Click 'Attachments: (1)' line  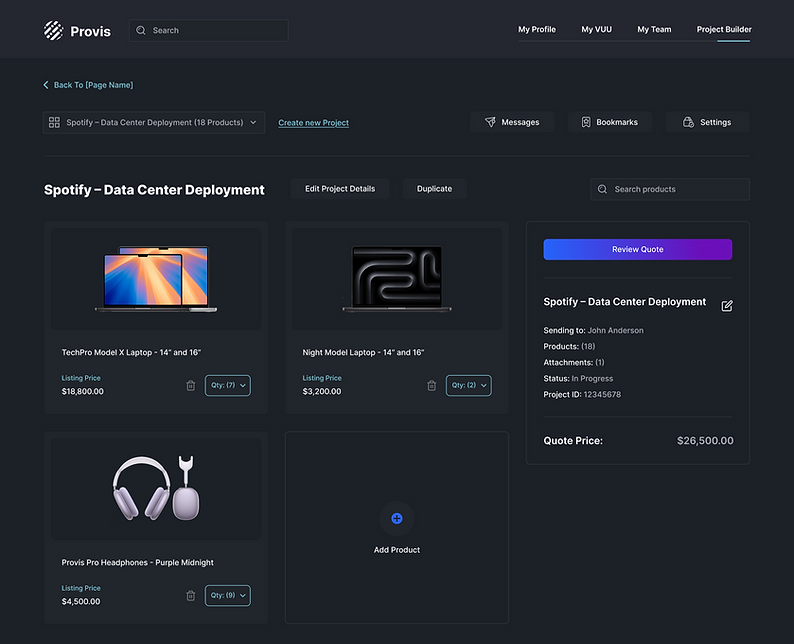[574, 363]
